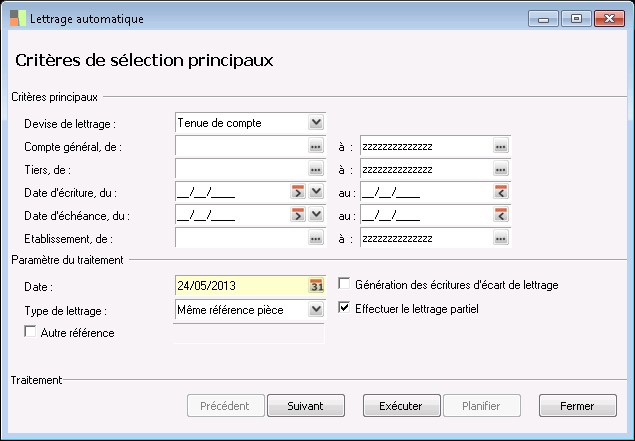The height and width of the screenshot is (441, 635).
Task: Expand the Type de lettrage dropdown
Action: pos(316,310)
